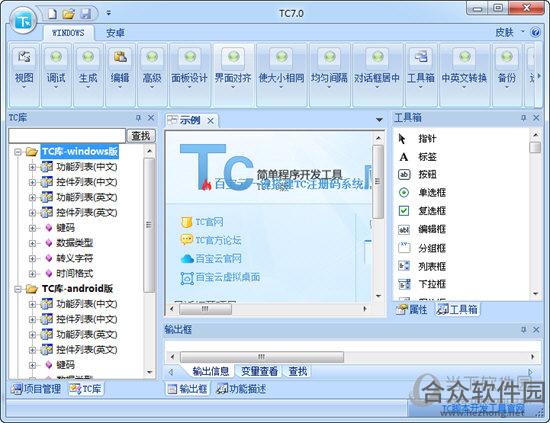Expand the 转义字符 tree node

(x=33, y=259)
